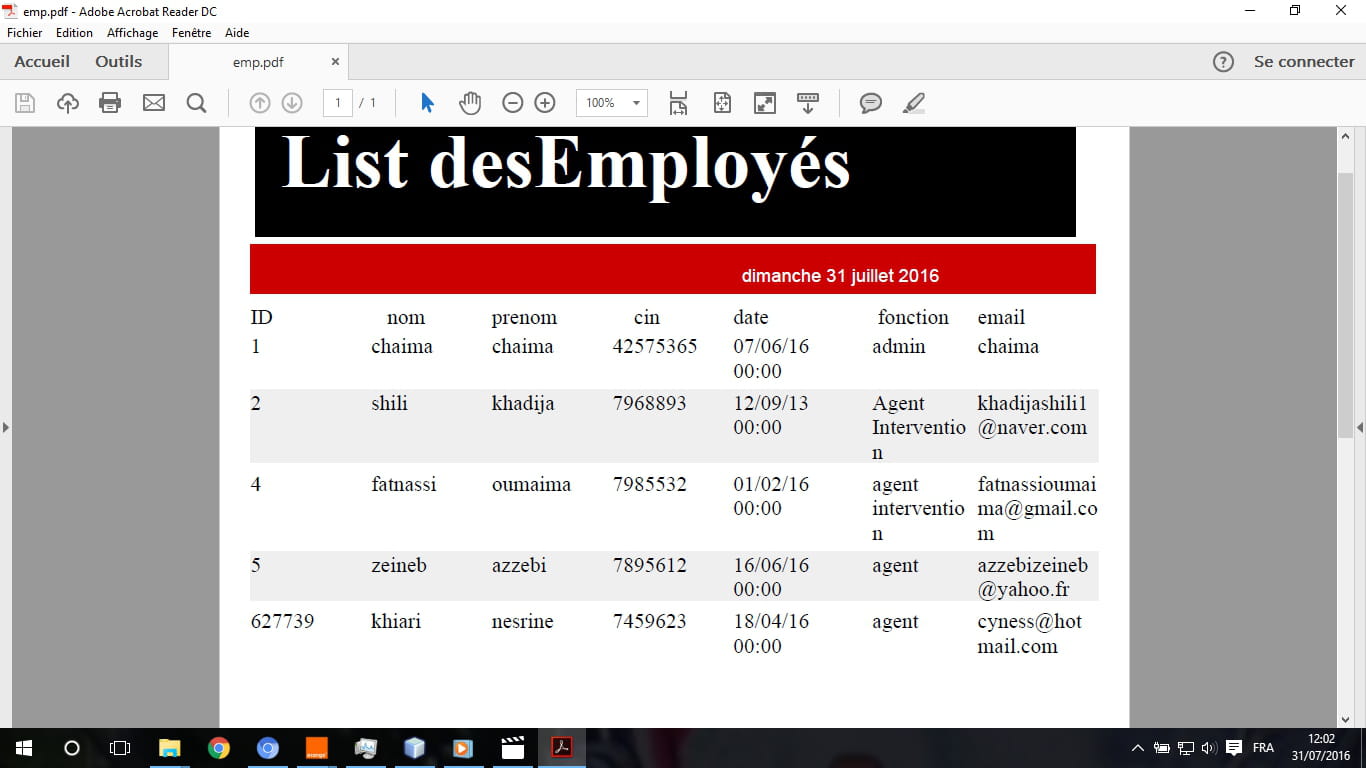Switch to the Outils tab
The height and width of the screenshot is (768, 1366).
coord(119,62)
